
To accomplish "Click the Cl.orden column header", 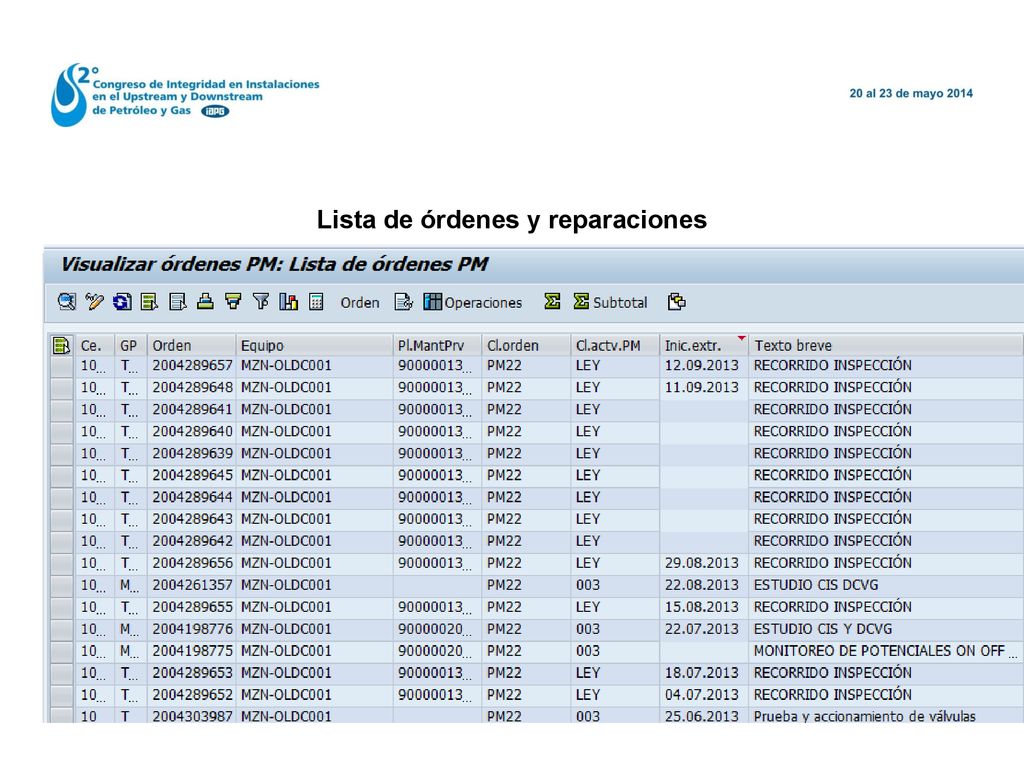I will pyautogui.click(x=526, y=345).
